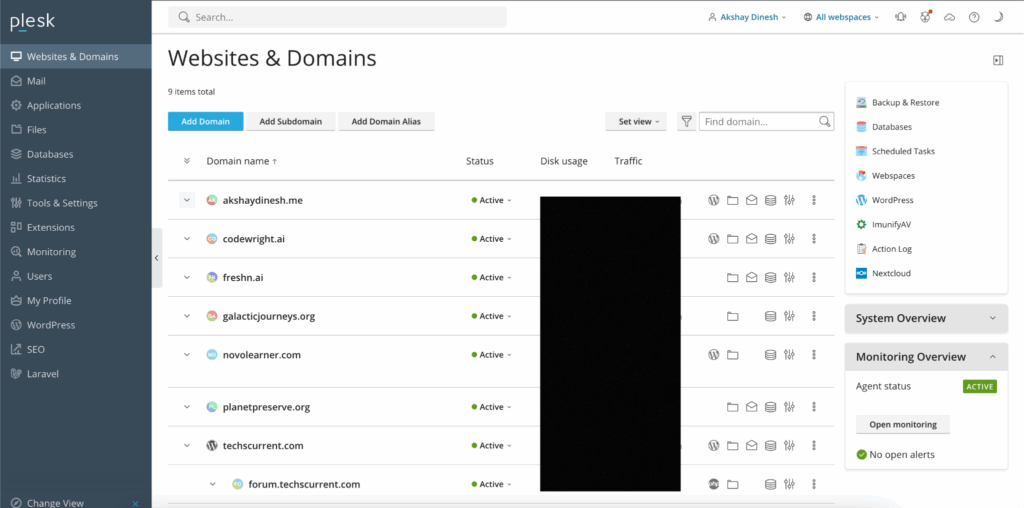
Task: Collapse the Monitoring Overview panel
Action: click(x=926, y=357)
